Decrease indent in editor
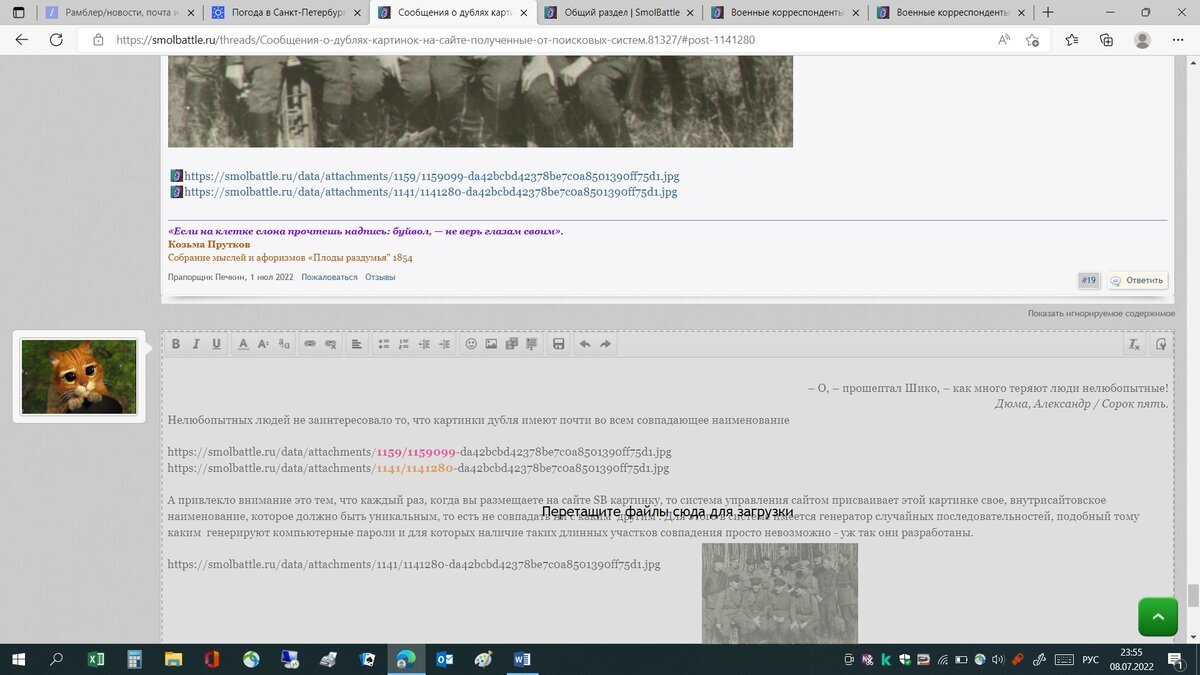The height and width of the screenshot is (675, 1200). (x=424, y=344)
